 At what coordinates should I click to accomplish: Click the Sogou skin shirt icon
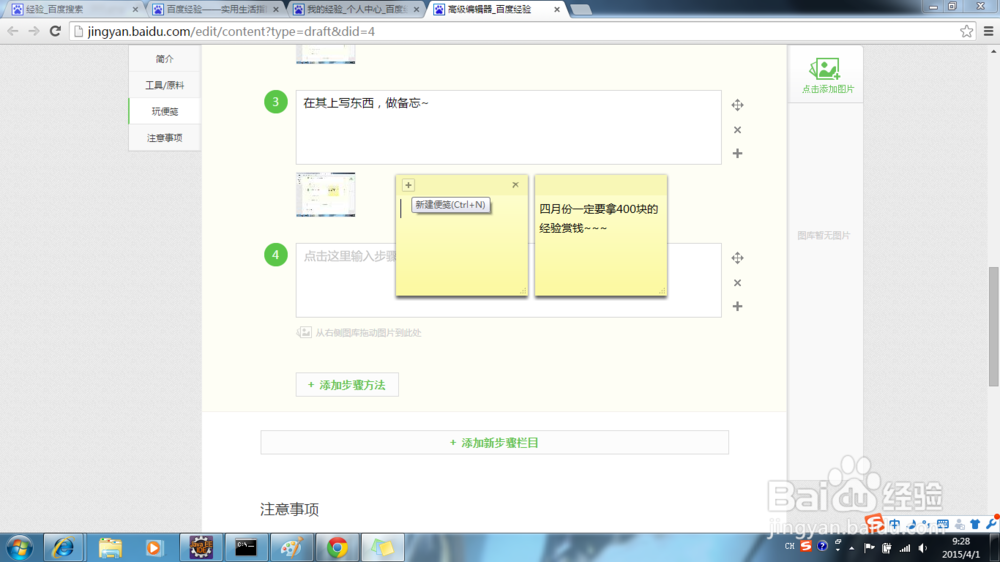pos(975,524)
